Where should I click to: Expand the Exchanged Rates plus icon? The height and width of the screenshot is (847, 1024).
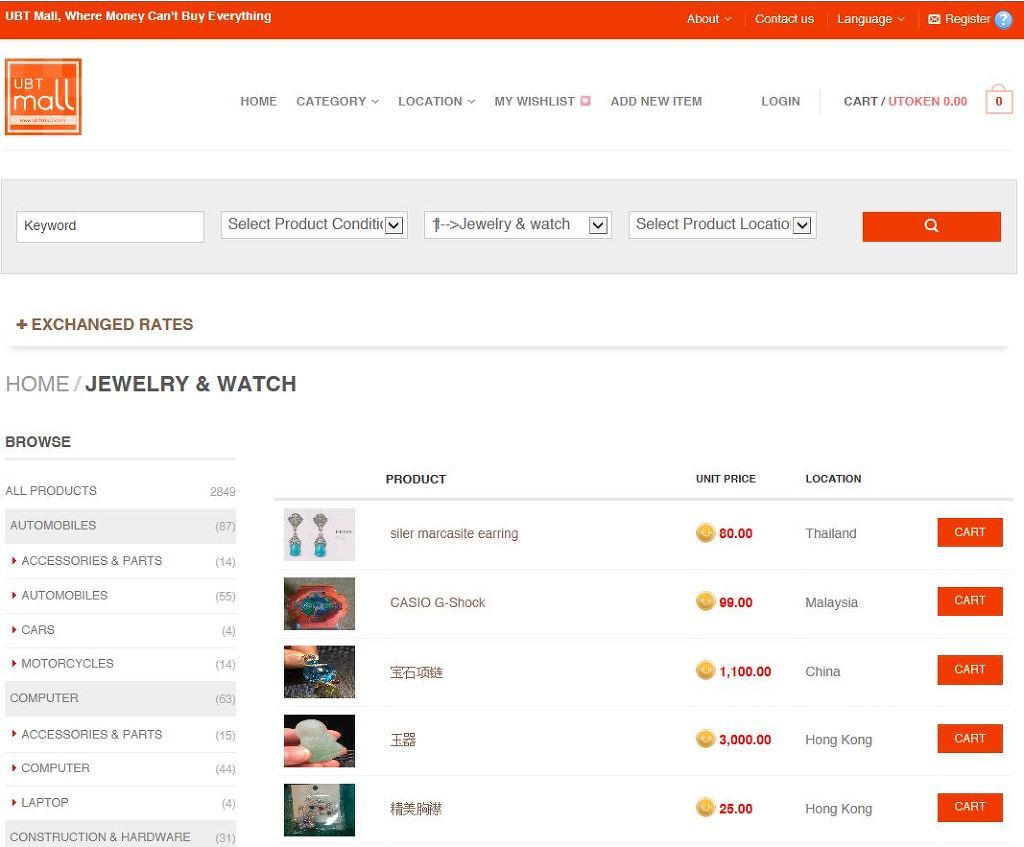(x=22, y=325)
